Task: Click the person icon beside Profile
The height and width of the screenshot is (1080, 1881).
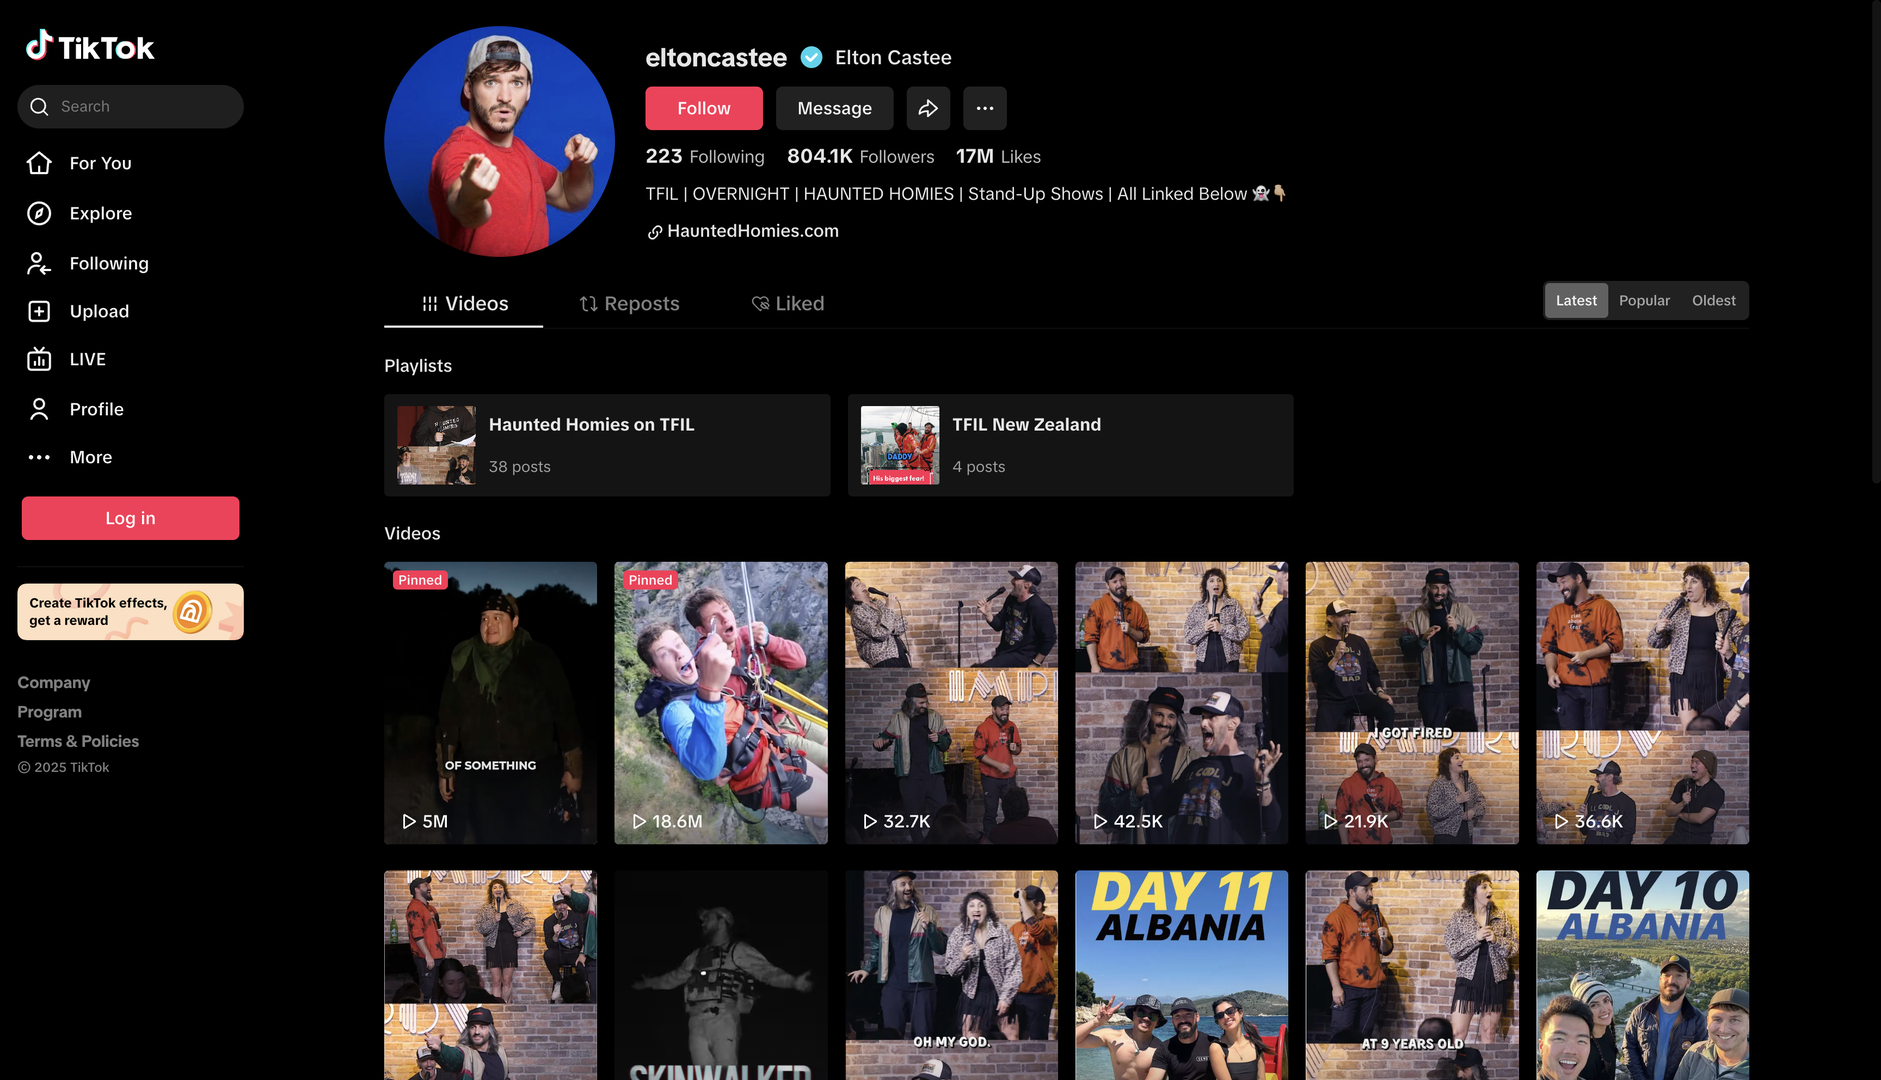Action: (39, 409)
